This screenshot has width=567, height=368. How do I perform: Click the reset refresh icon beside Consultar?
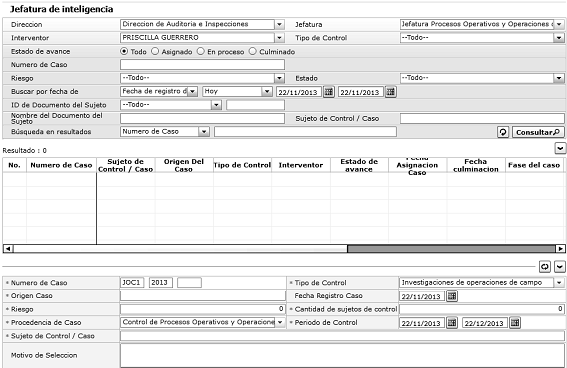click(x=503, y=132)
